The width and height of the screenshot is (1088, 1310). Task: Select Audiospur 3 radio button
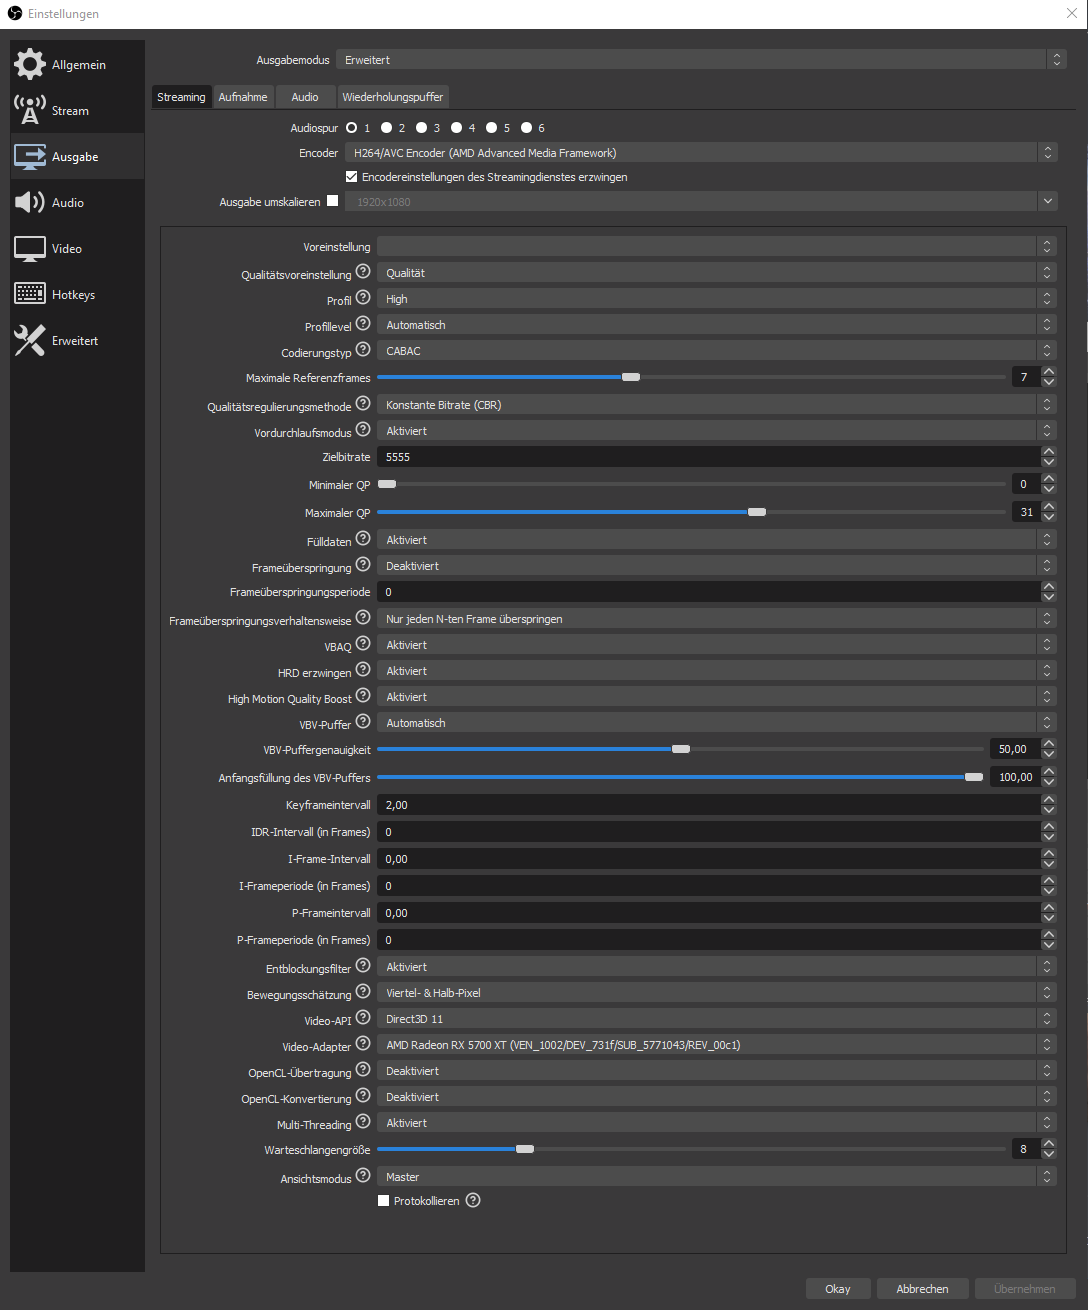pyautogui.click(x=422, y=128)
